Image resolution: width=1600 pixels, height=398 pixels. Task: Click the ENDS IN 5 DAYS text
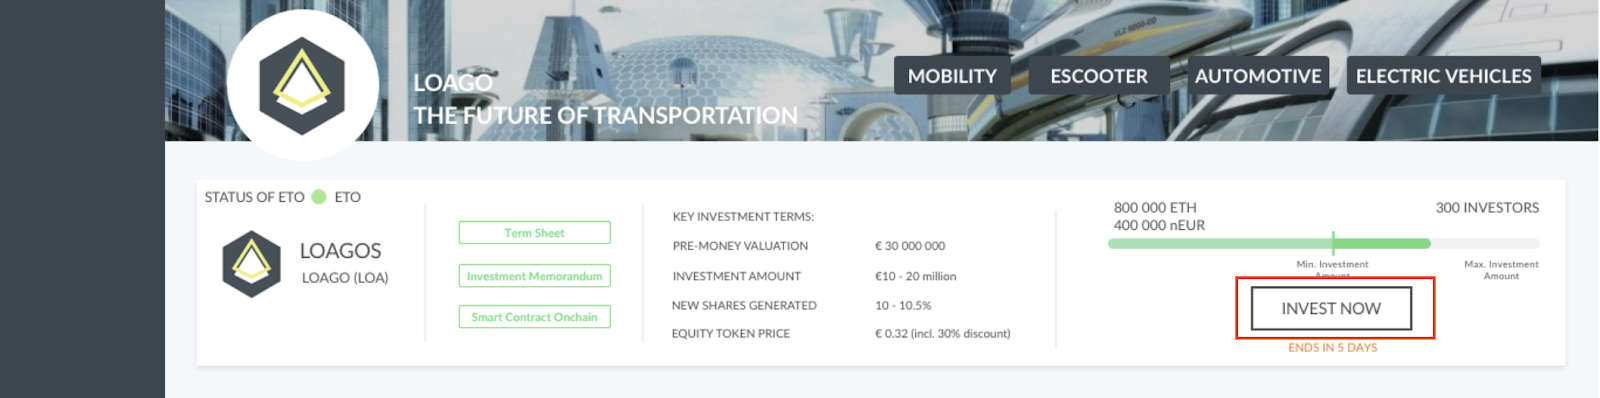tap(1333, 348)
